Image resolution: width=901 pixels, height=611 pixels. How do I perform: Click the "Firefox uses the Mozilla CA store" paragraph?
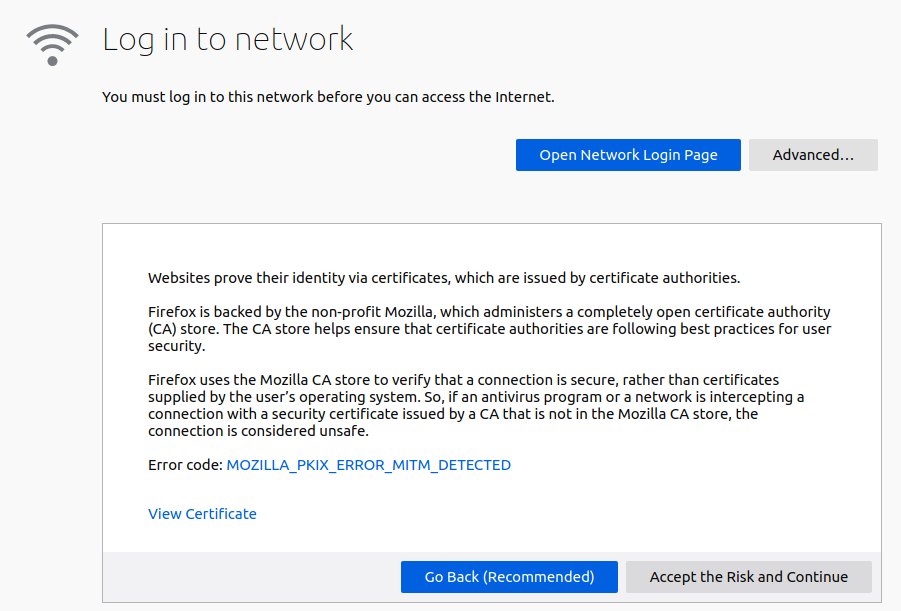[475, 406]
